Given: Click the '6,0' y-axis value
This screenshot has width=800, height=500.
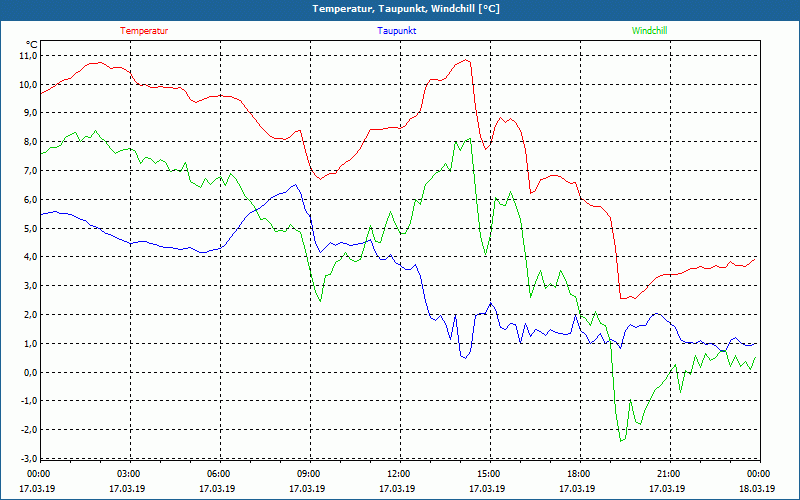Looking at the screenshot, I should (x=31, y=199).
